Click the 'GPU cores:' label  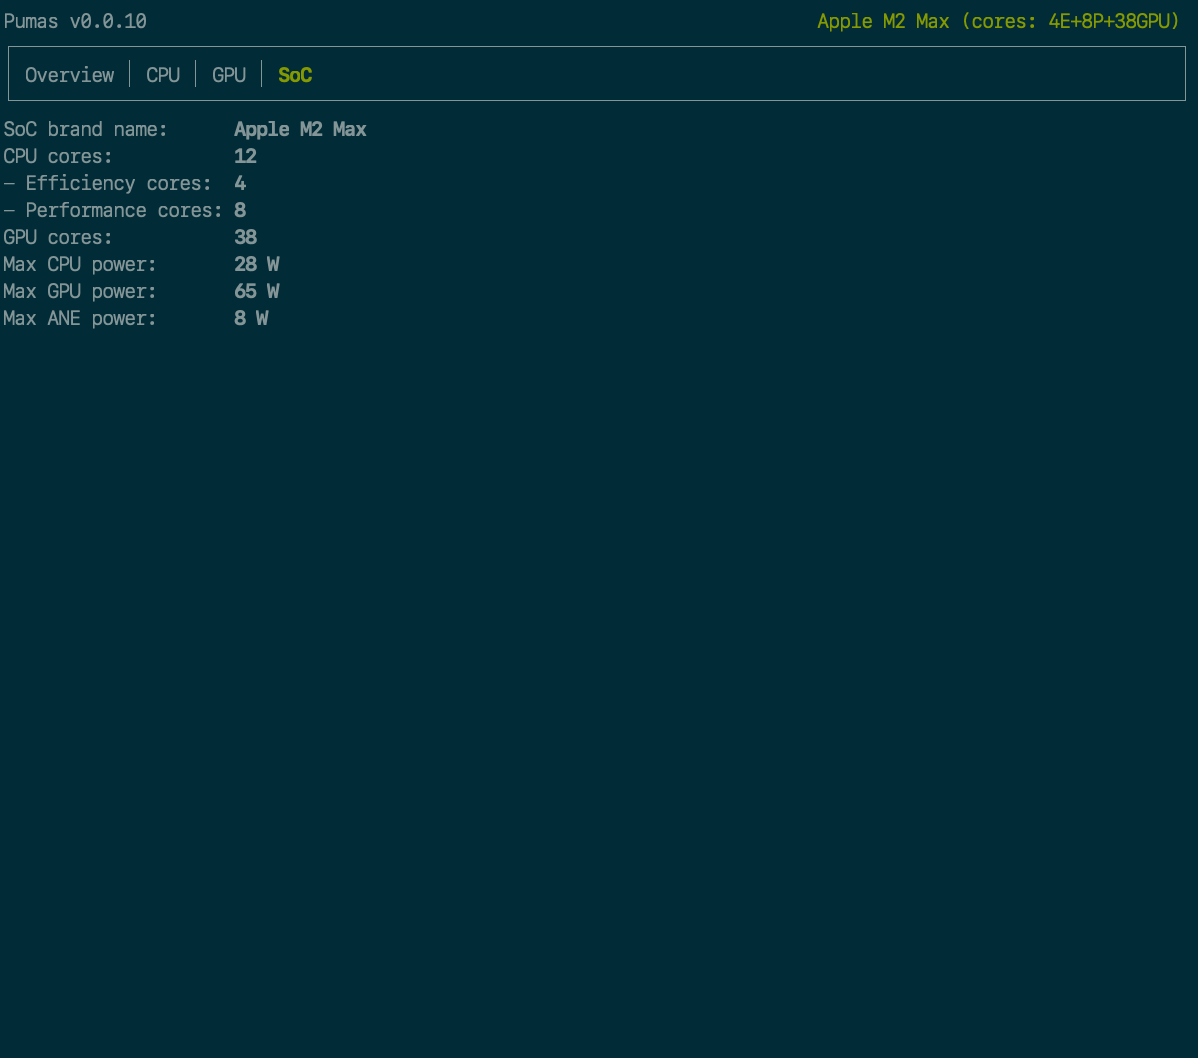pos(58,237)
